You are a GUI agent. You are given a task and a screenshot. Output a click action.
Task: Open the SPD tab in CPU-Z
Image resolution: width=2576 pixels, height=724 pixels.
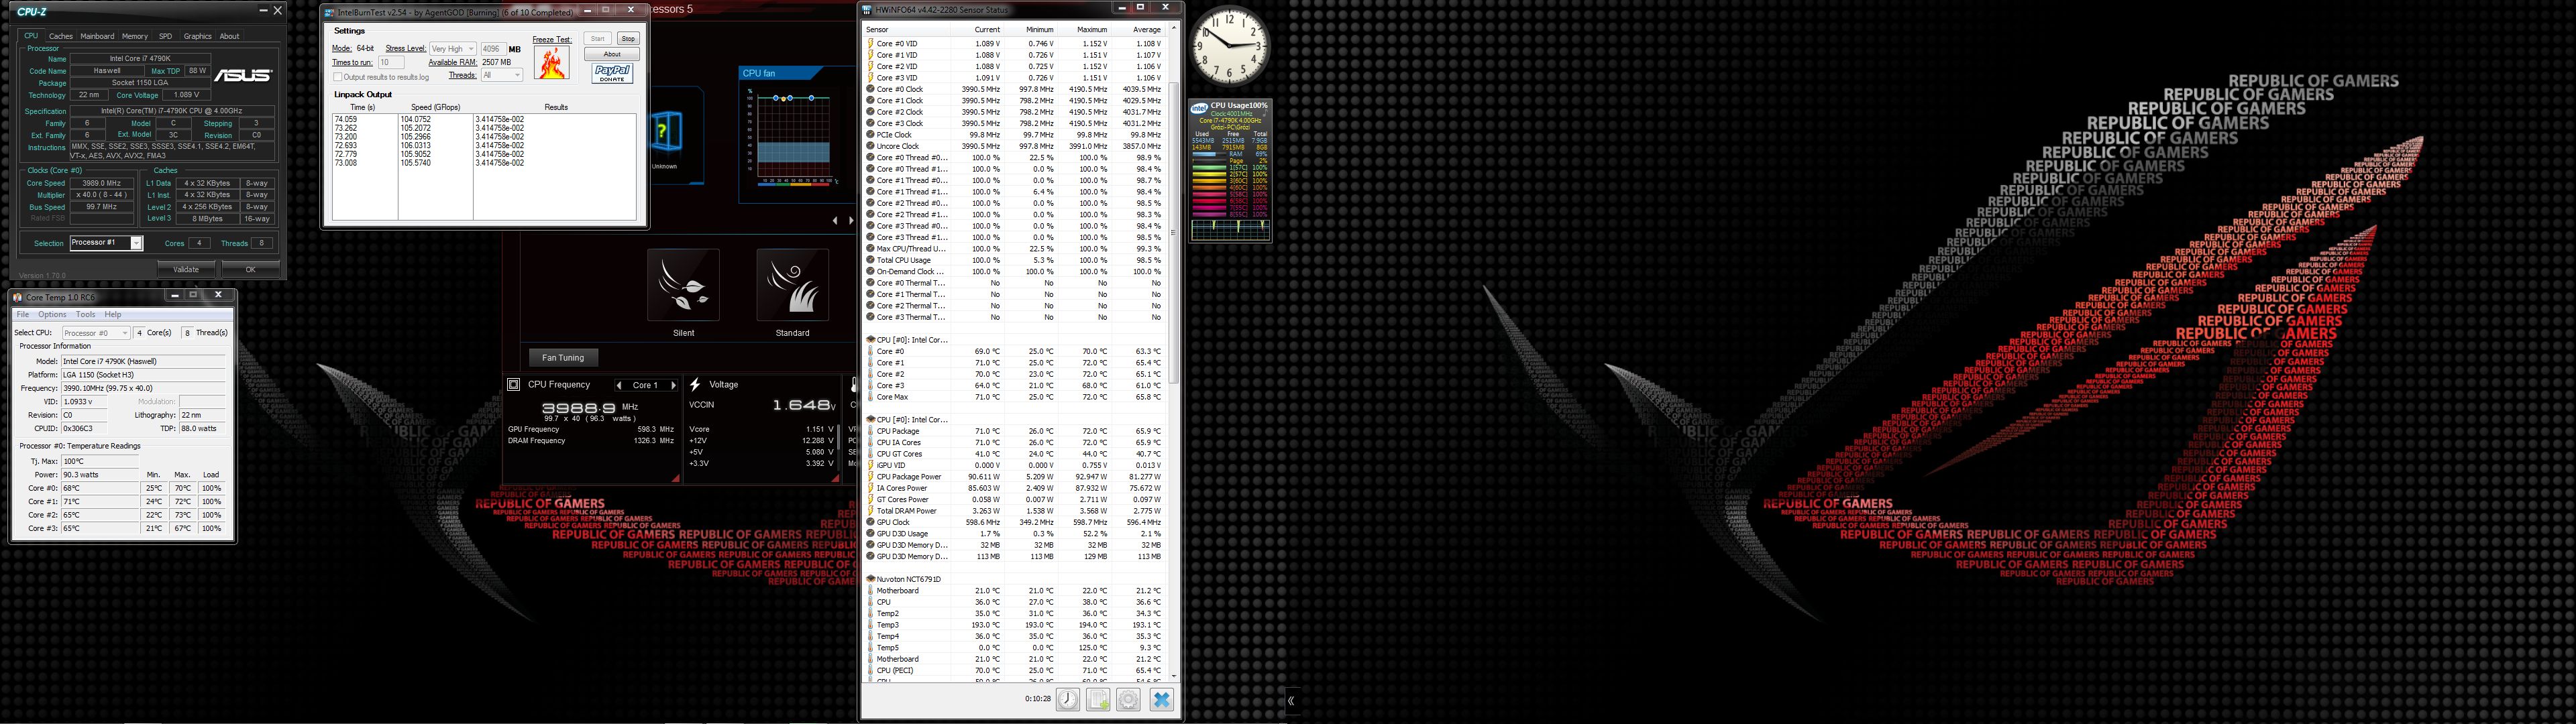point(166,36)
